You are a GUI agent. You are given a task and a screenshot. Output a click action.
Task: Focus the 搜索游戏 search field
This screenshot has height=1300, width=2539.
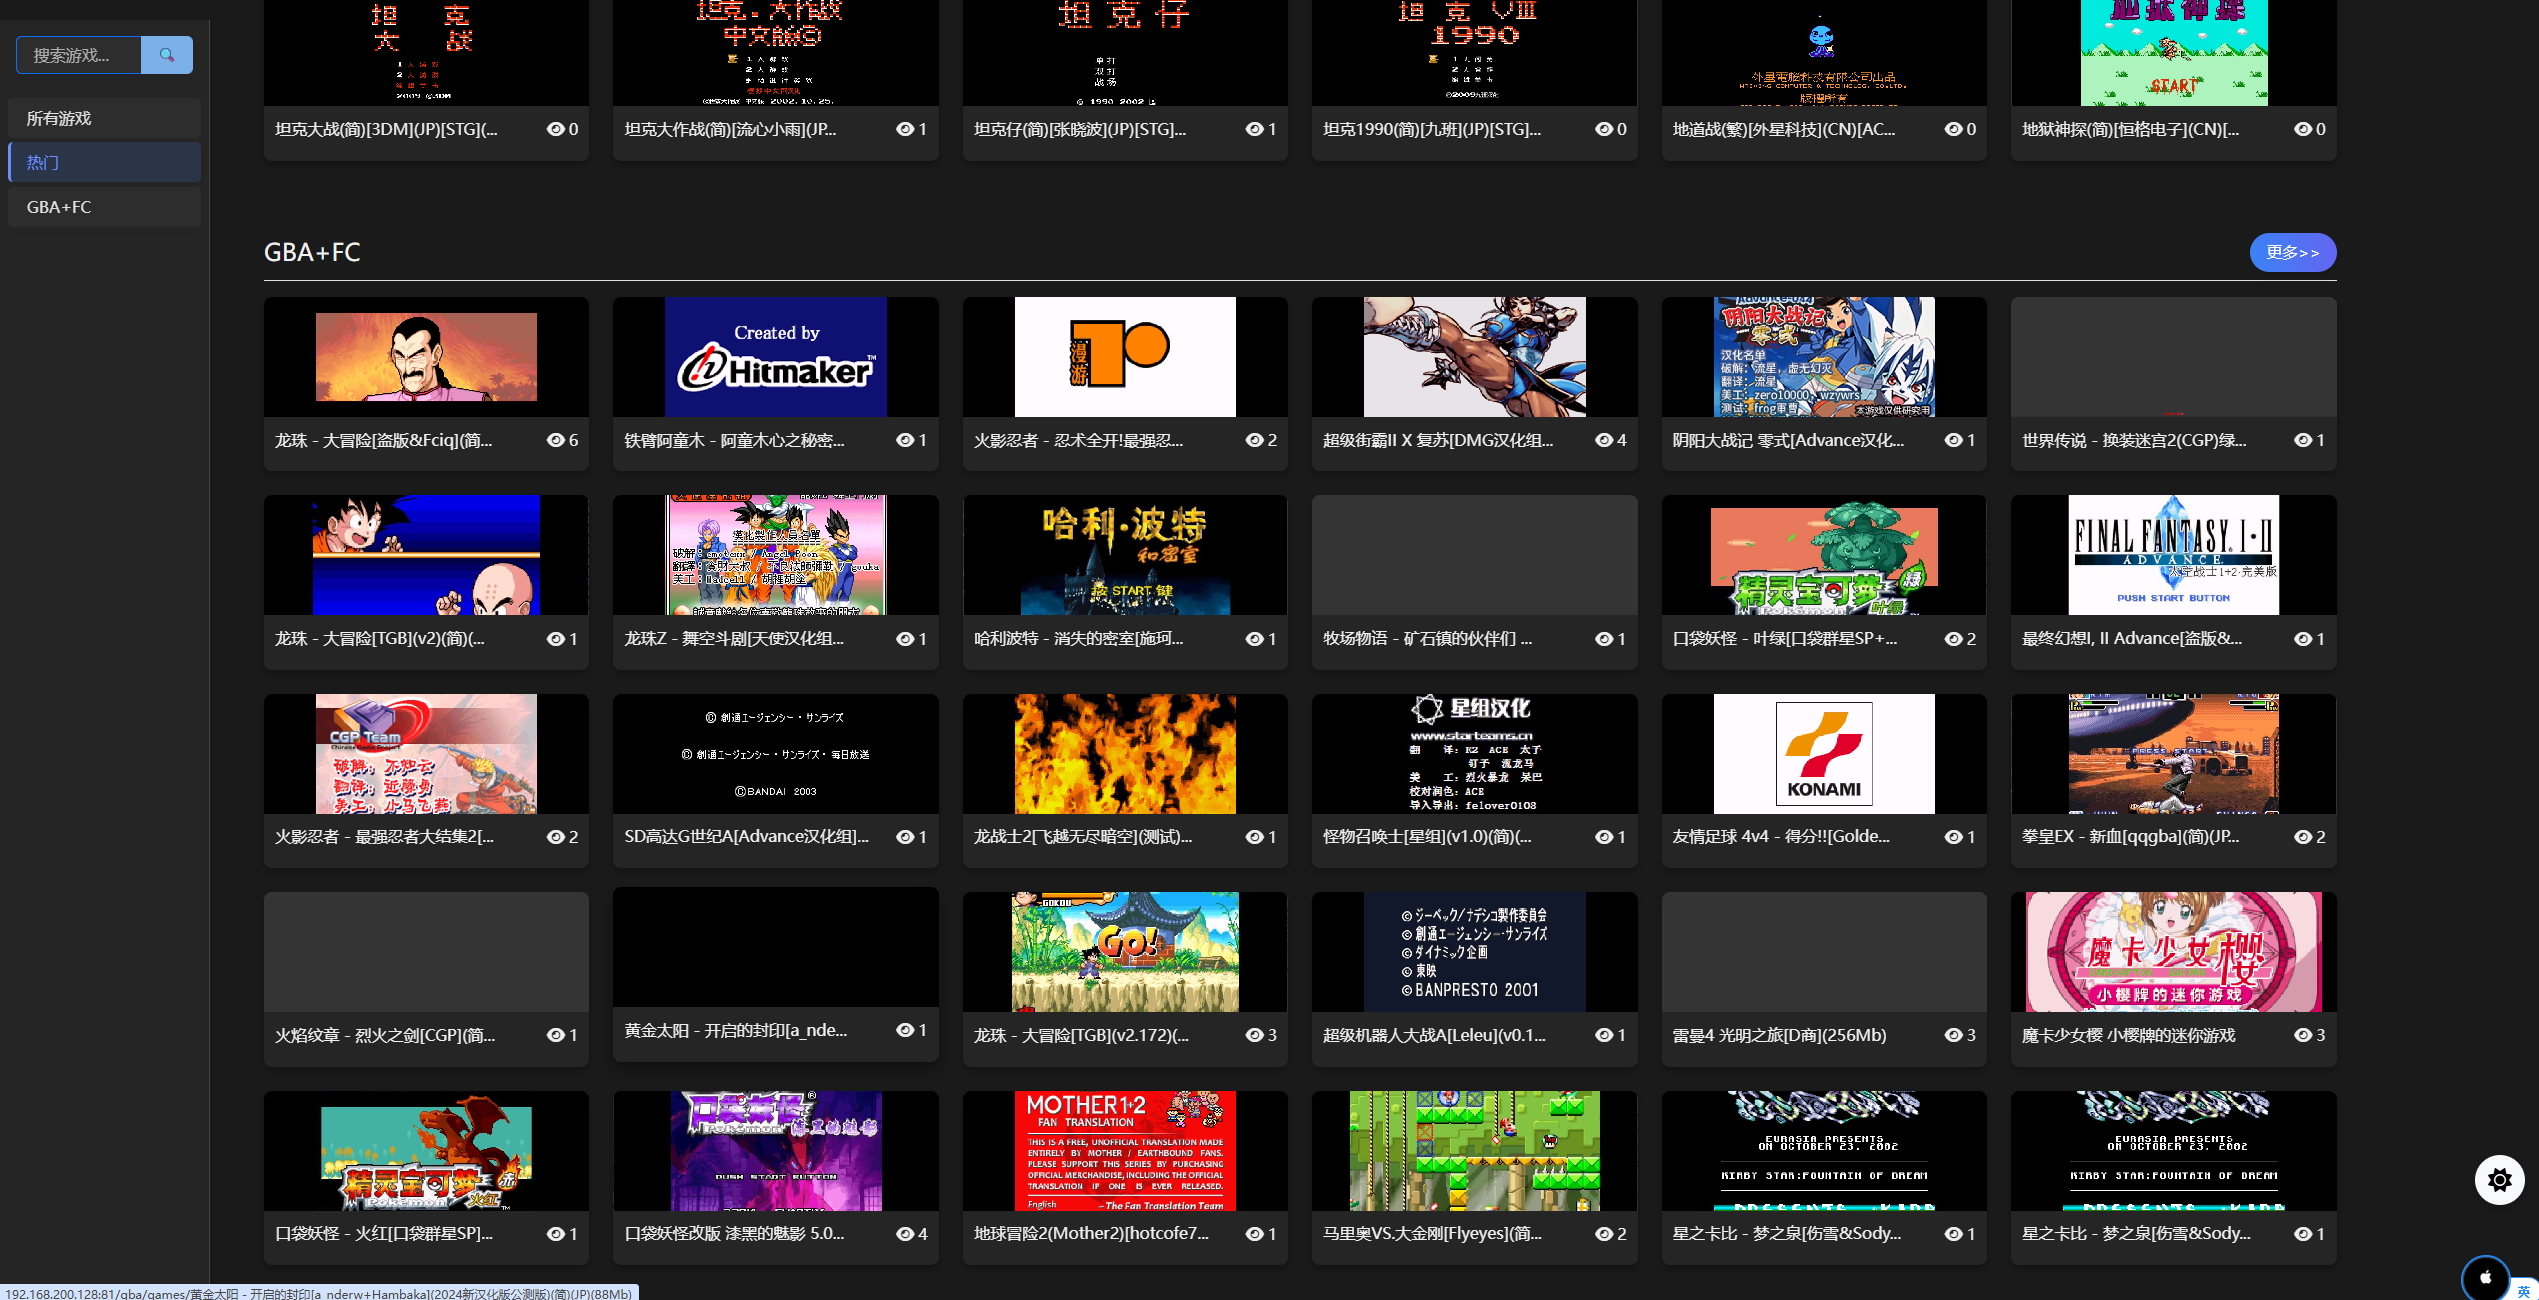point(79,55)
